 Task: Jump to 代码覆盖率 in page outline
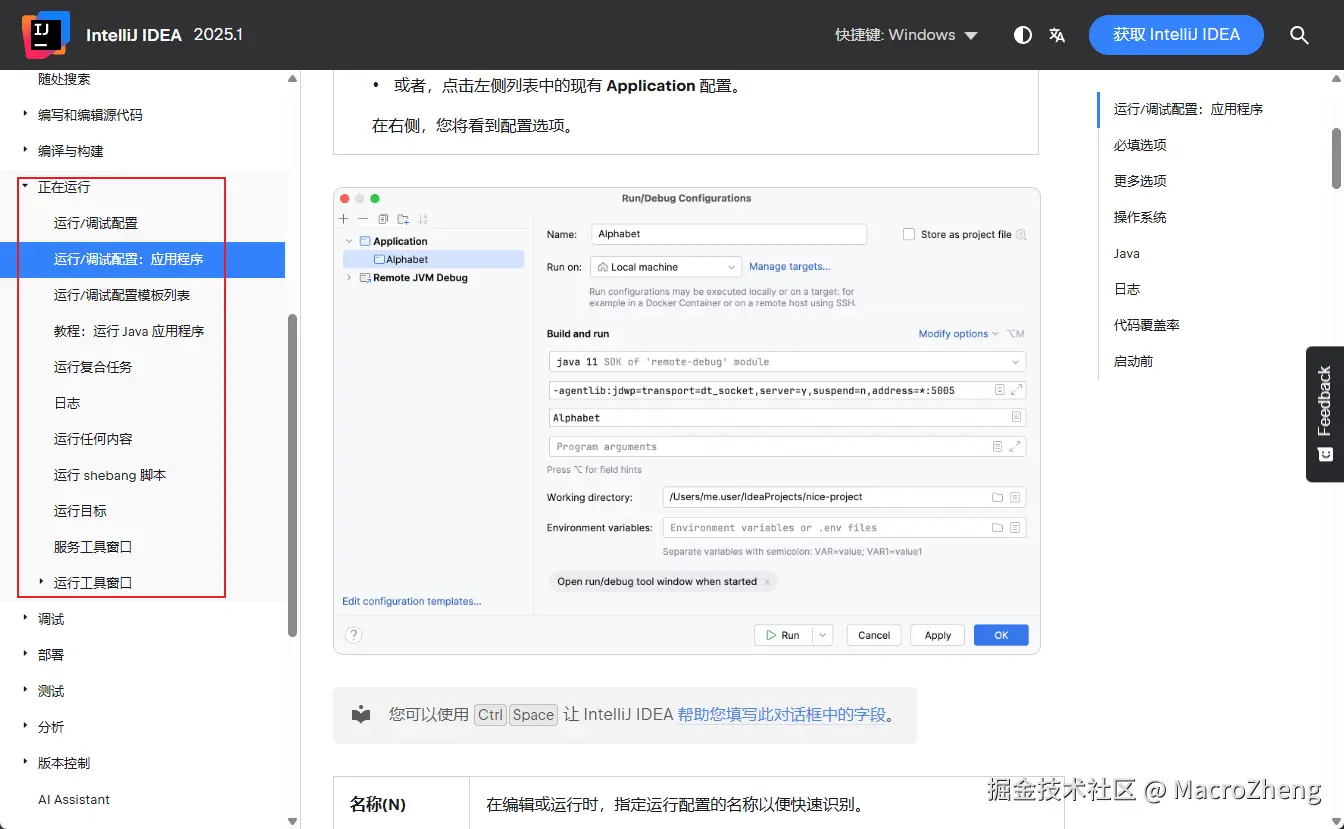pyautogui.click(x=1147, y=325)
